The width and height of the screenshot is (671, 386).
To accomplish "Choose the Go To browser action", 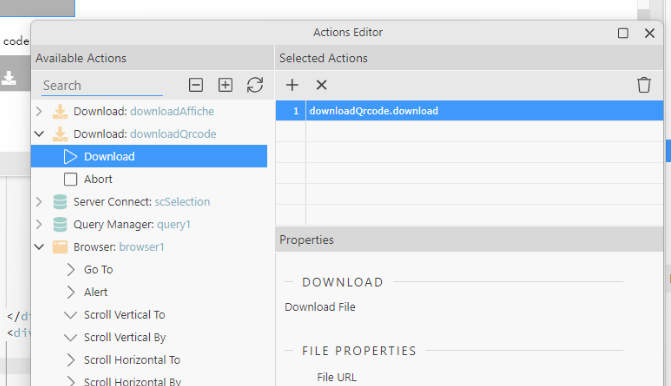I will 98,270.
